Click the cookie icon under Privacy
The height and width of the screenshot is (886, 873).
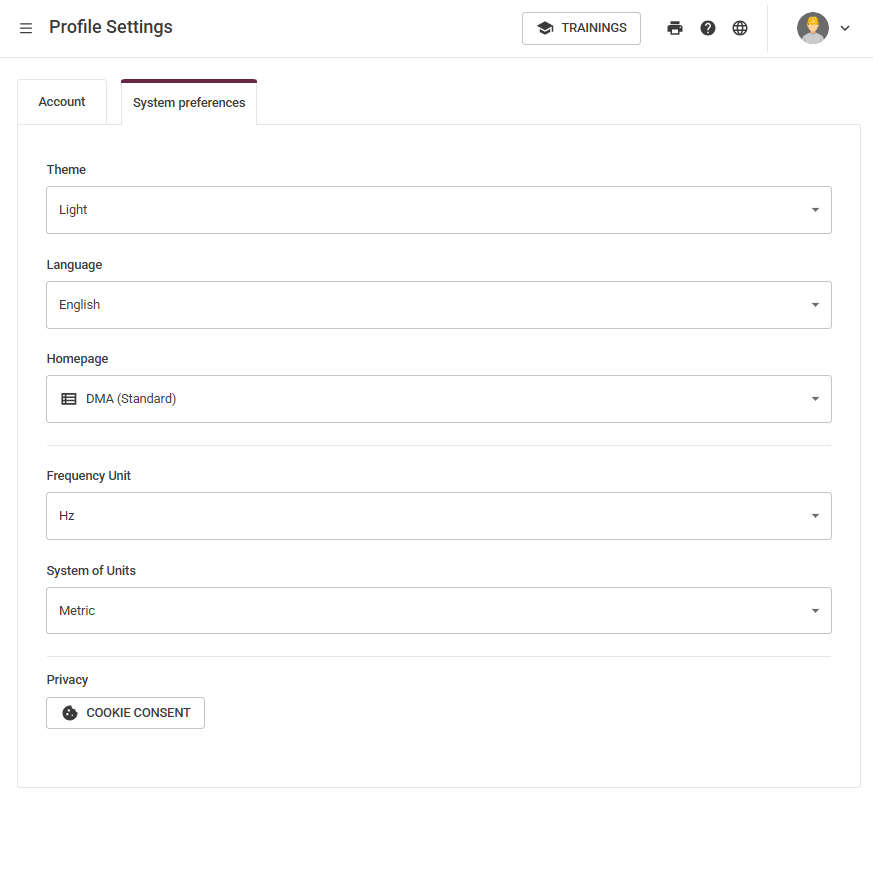(70, 713)
